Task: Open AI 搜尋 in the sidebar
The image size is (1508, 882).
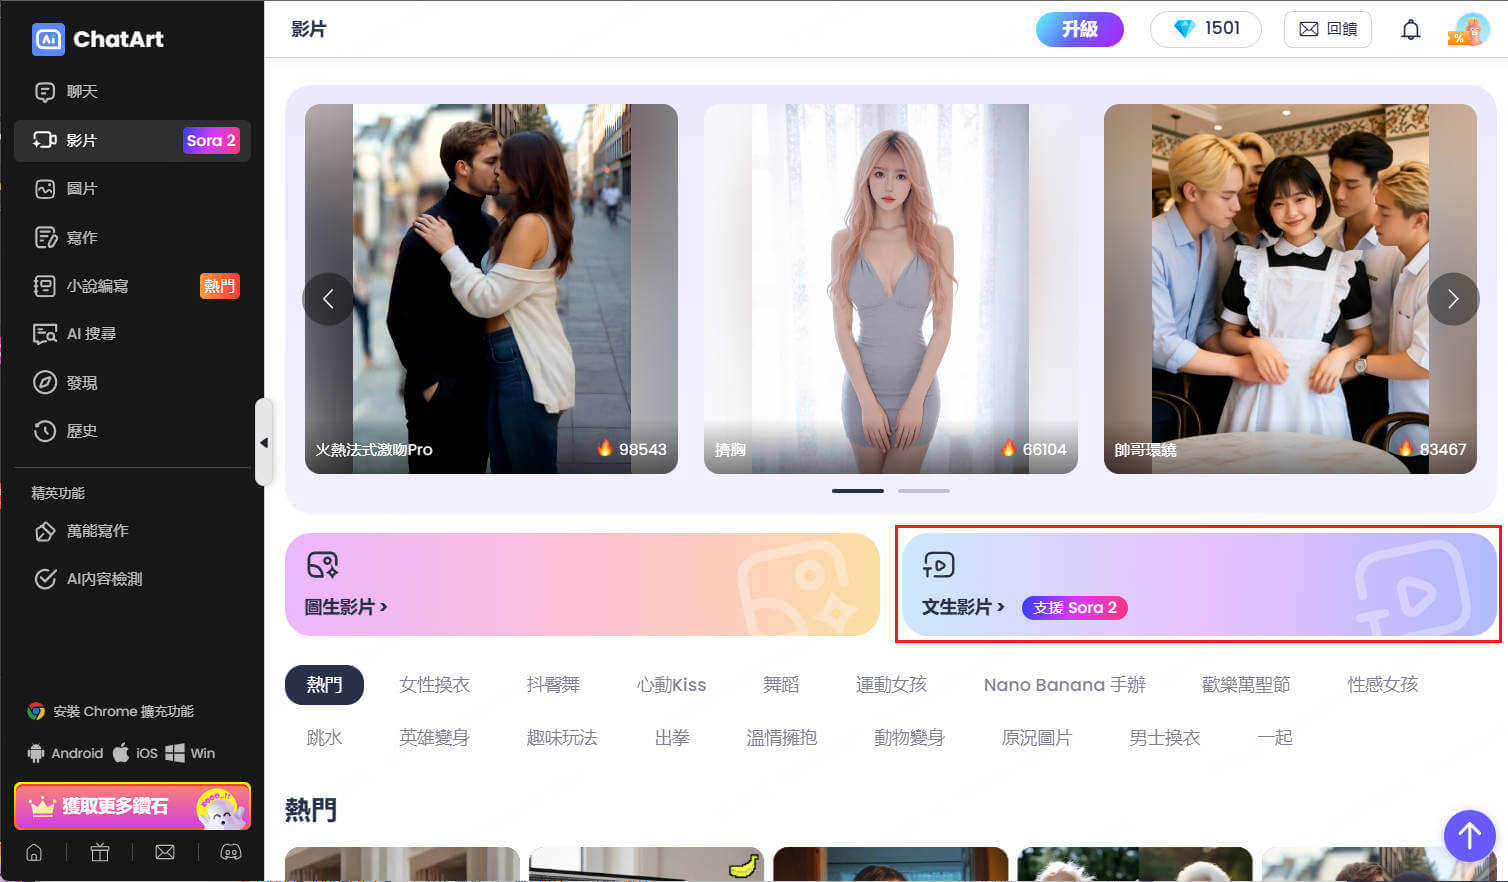Action: click(91, 334)
